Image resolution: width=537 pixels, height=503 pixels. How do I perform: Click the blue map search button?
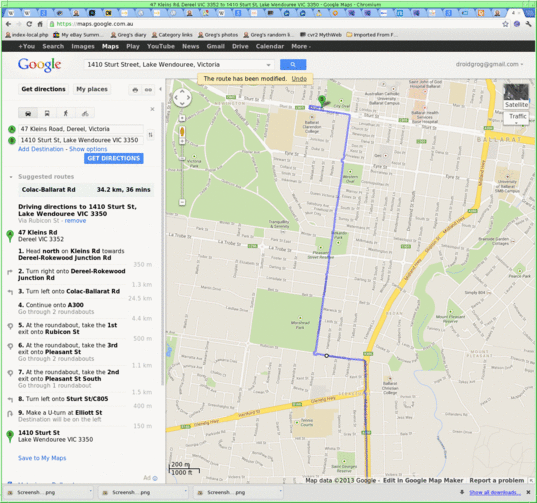293,64
